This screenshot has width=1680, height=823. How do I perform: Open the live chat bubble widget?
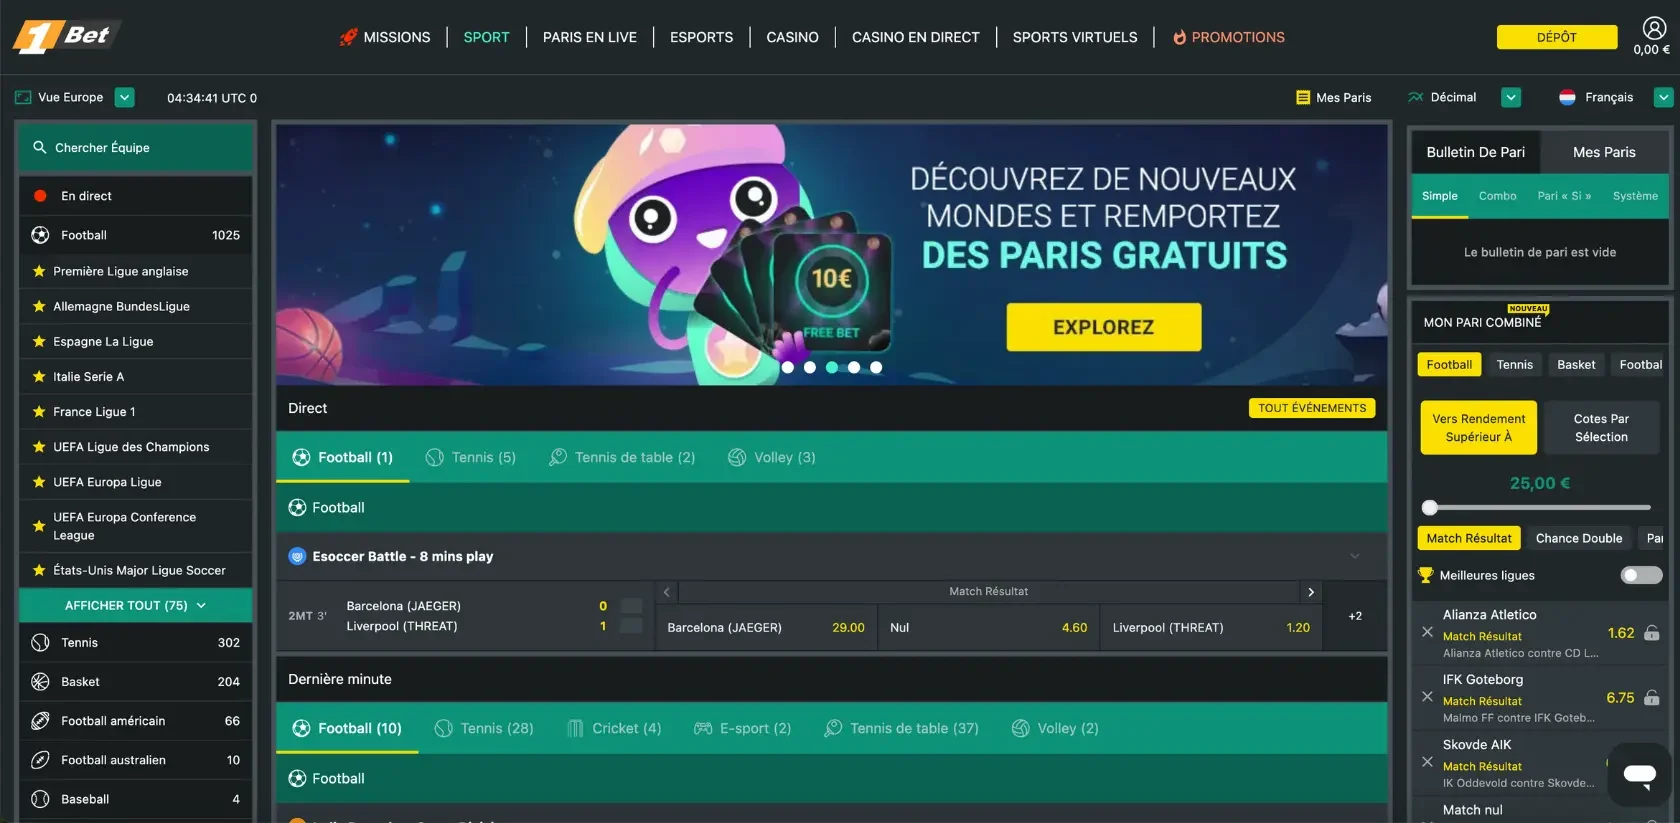[1639, 774]
